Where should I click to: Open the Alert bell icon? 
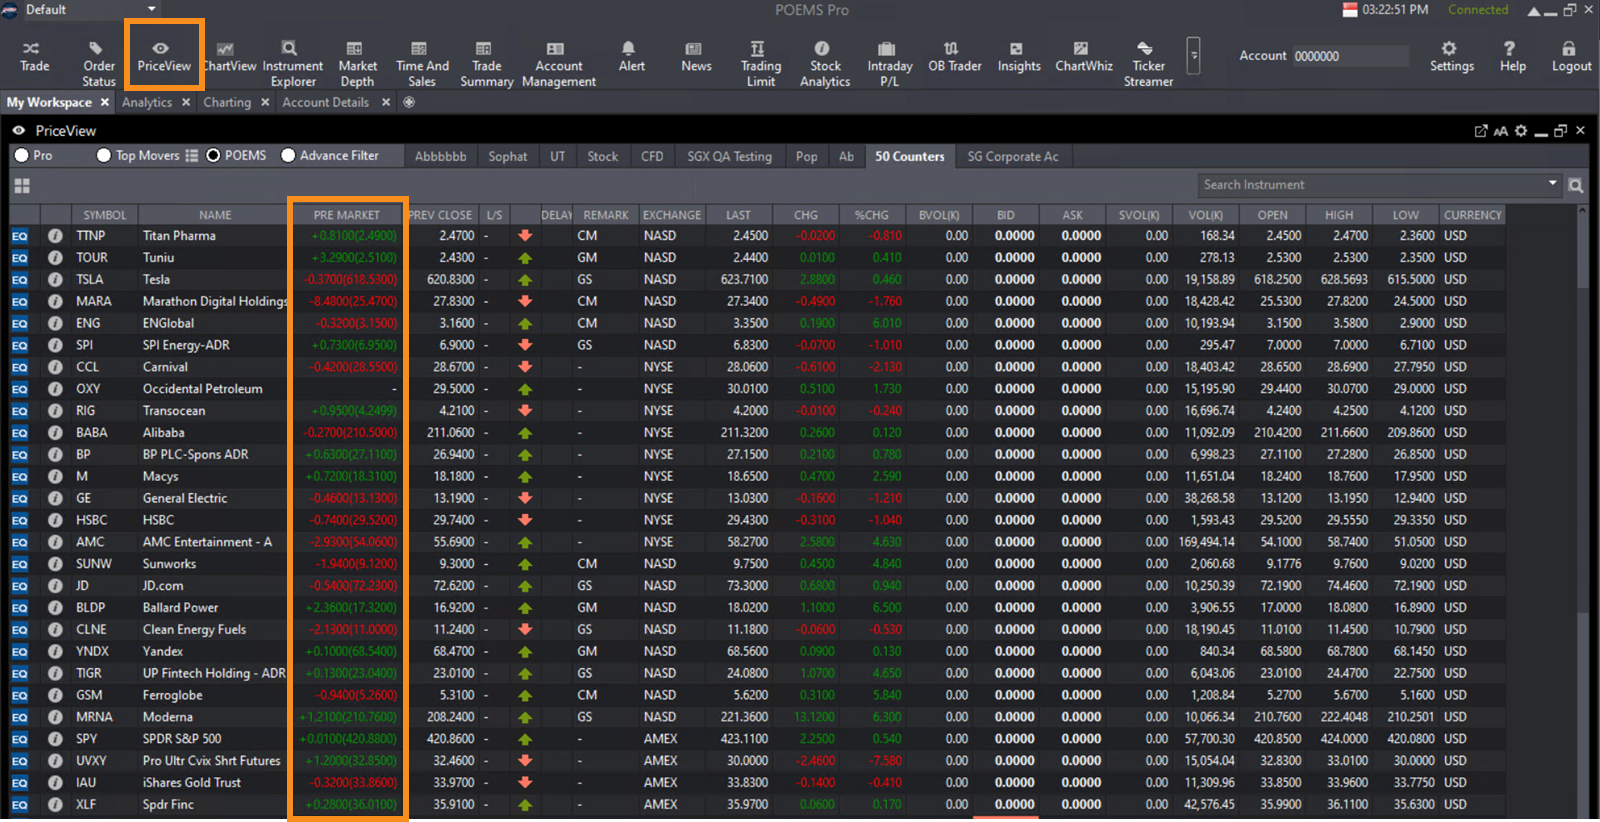(631, 56)
